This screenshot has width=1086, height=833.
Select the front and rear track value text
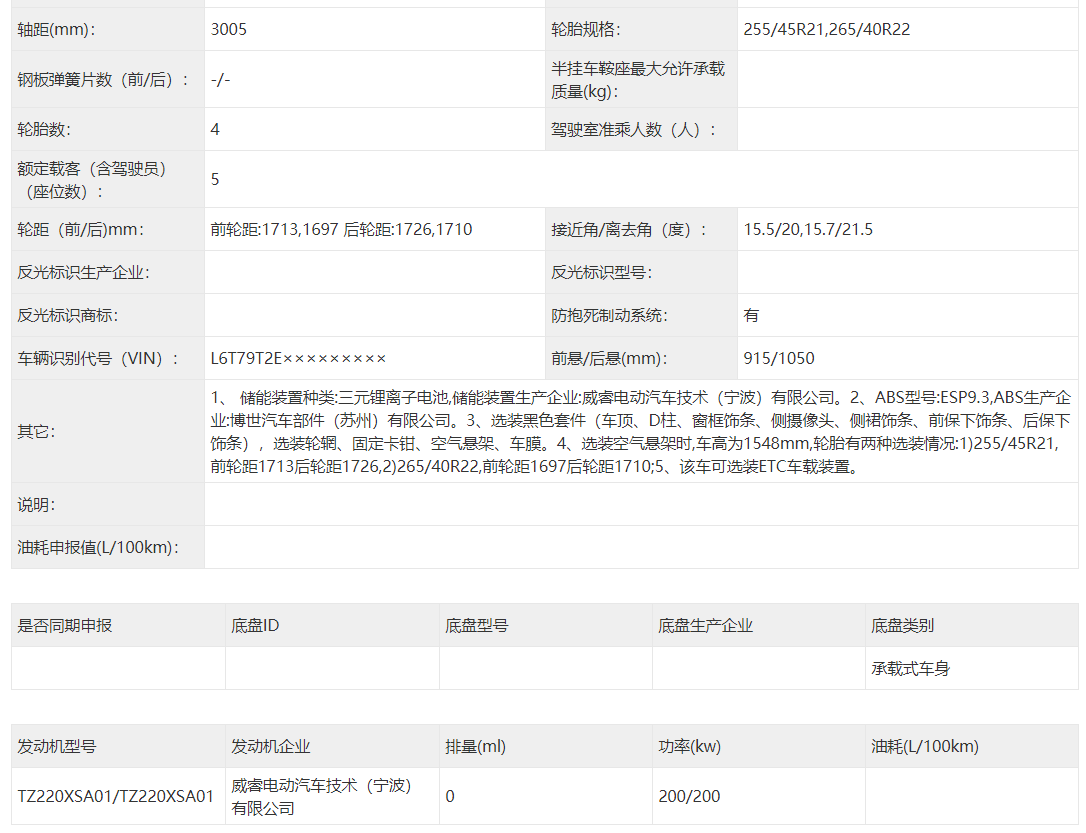coord(341,229)
